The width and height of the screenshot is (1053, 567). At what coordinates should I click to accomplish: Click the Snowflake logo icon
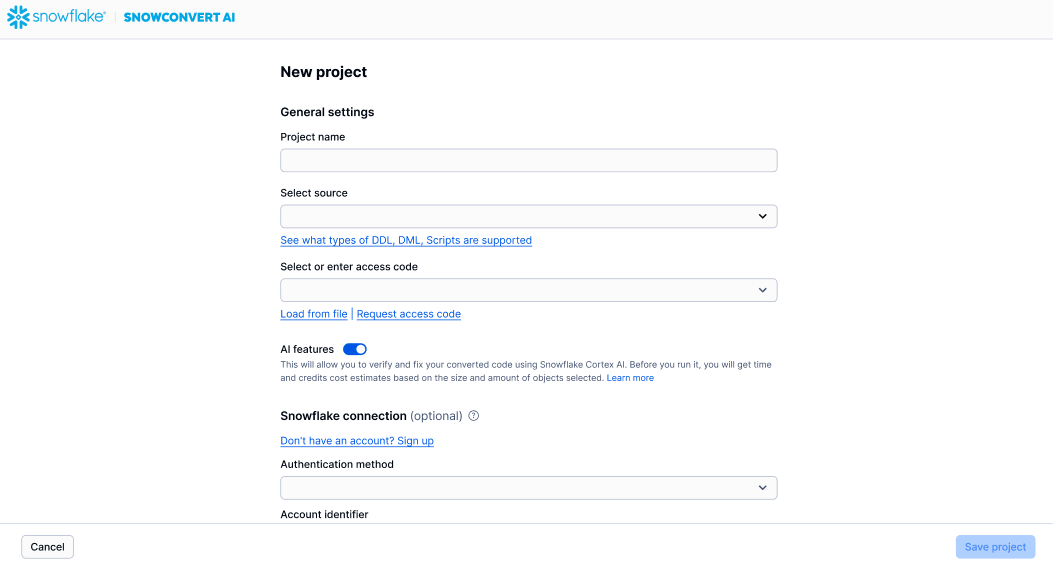pyautogui.click(x=18, y=17)
